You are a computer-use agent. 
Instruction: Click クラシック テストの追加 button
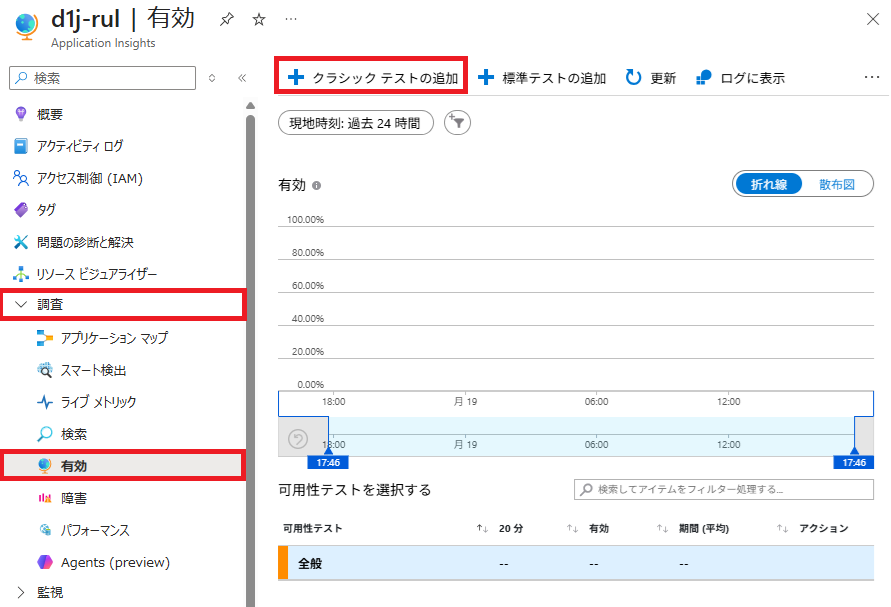pos(372,78)
